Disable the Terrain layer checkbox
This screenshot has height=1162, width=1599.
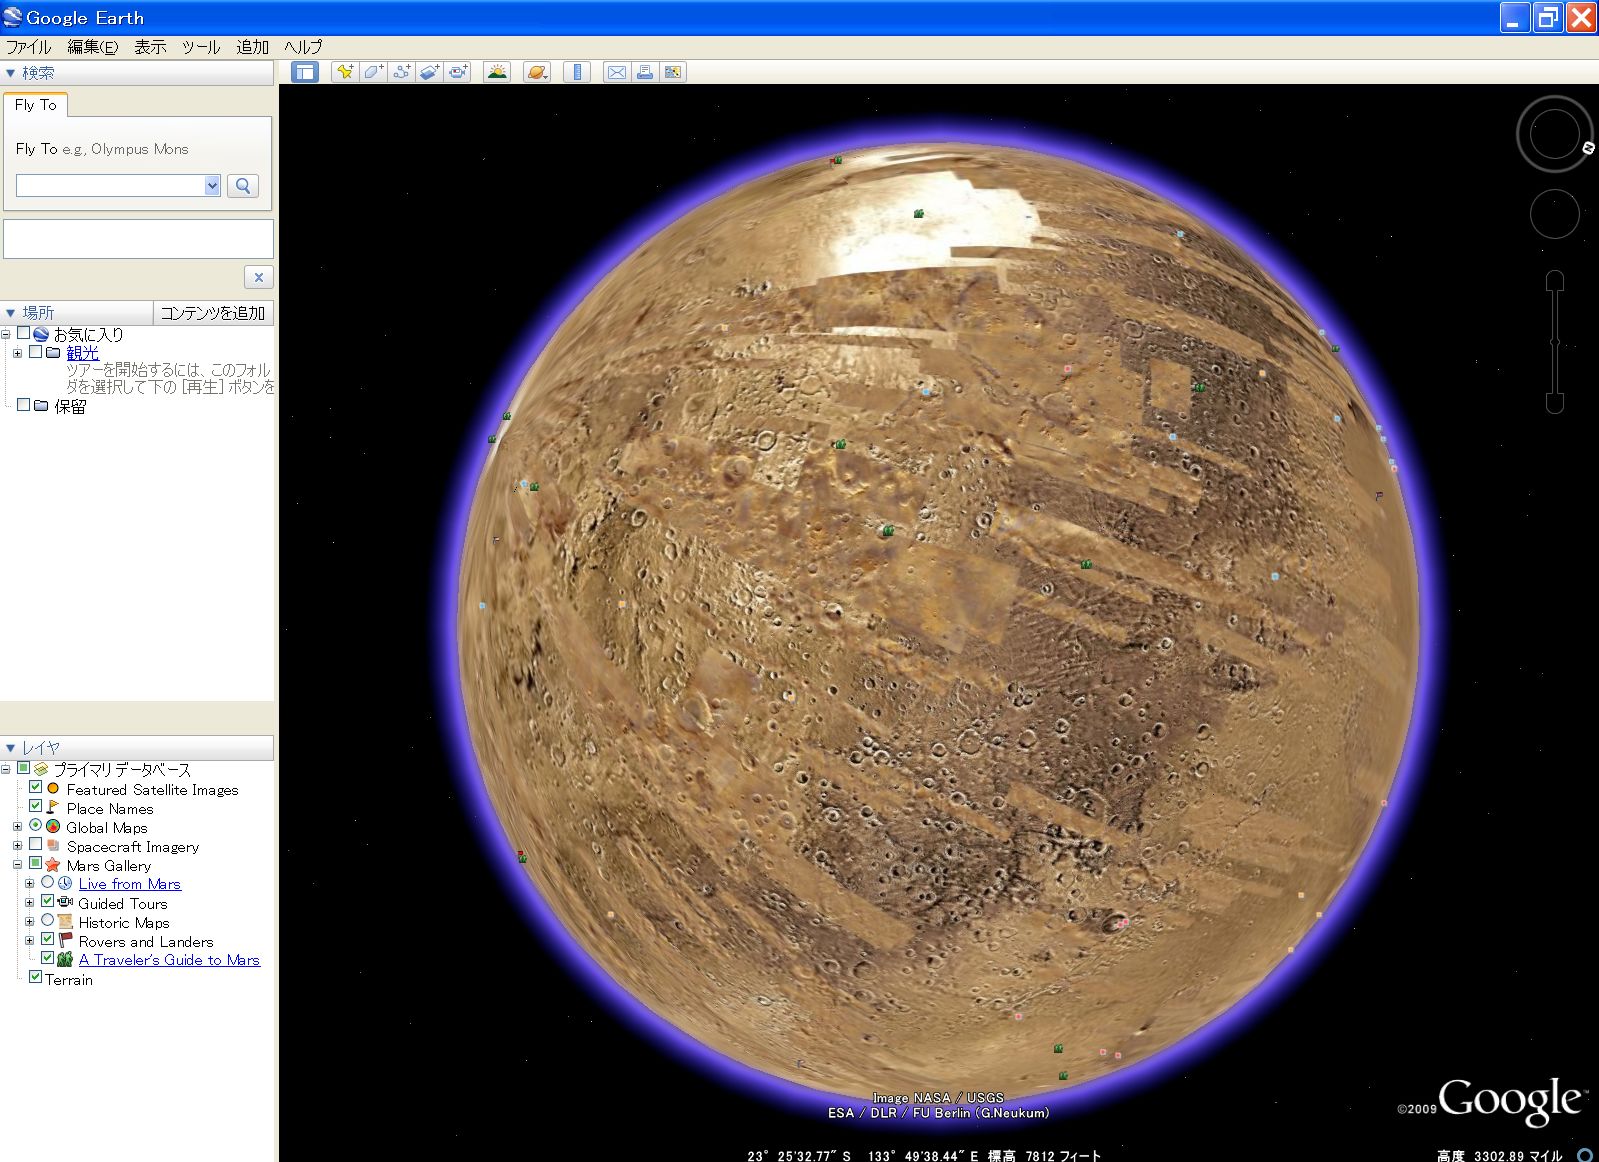coord(36,978)
